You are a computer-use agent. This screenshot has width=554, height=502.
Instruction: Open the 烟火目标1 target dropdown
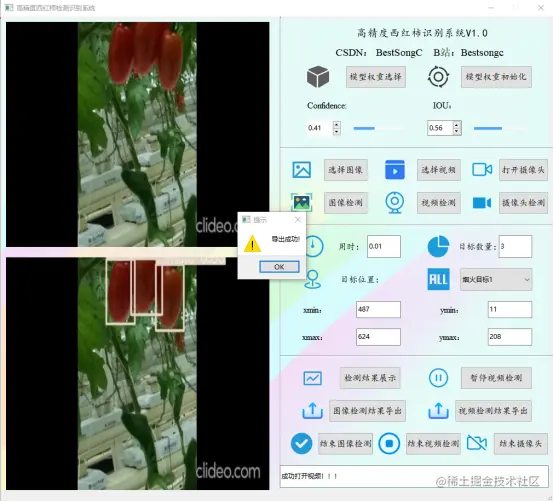coord(496,279)
